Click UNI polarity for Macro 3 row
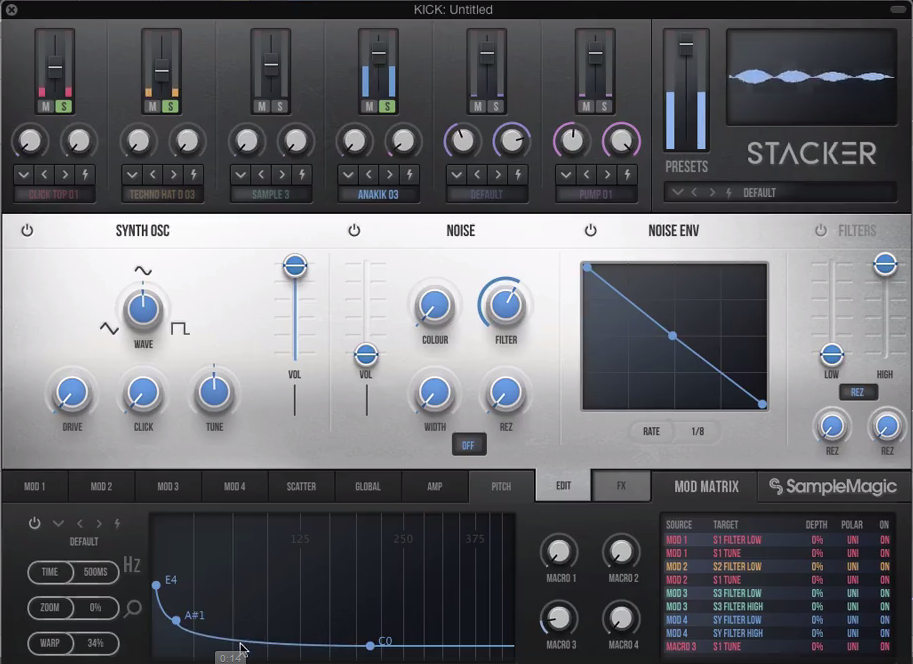913x664 pixels. pyautogui.click(x=852, y=647)
